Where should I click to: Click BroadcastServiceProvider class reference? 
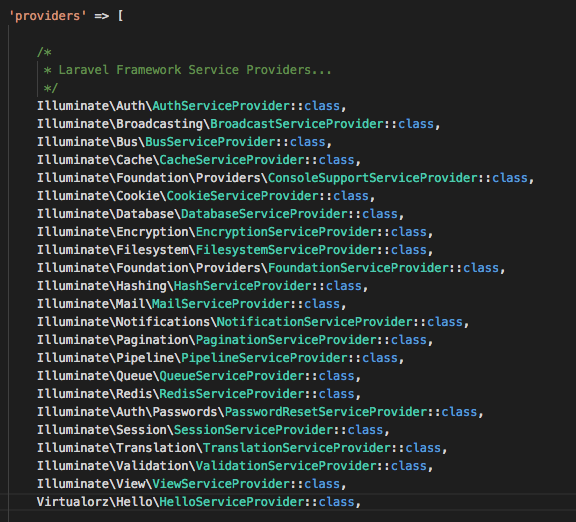tap(297, 124)
